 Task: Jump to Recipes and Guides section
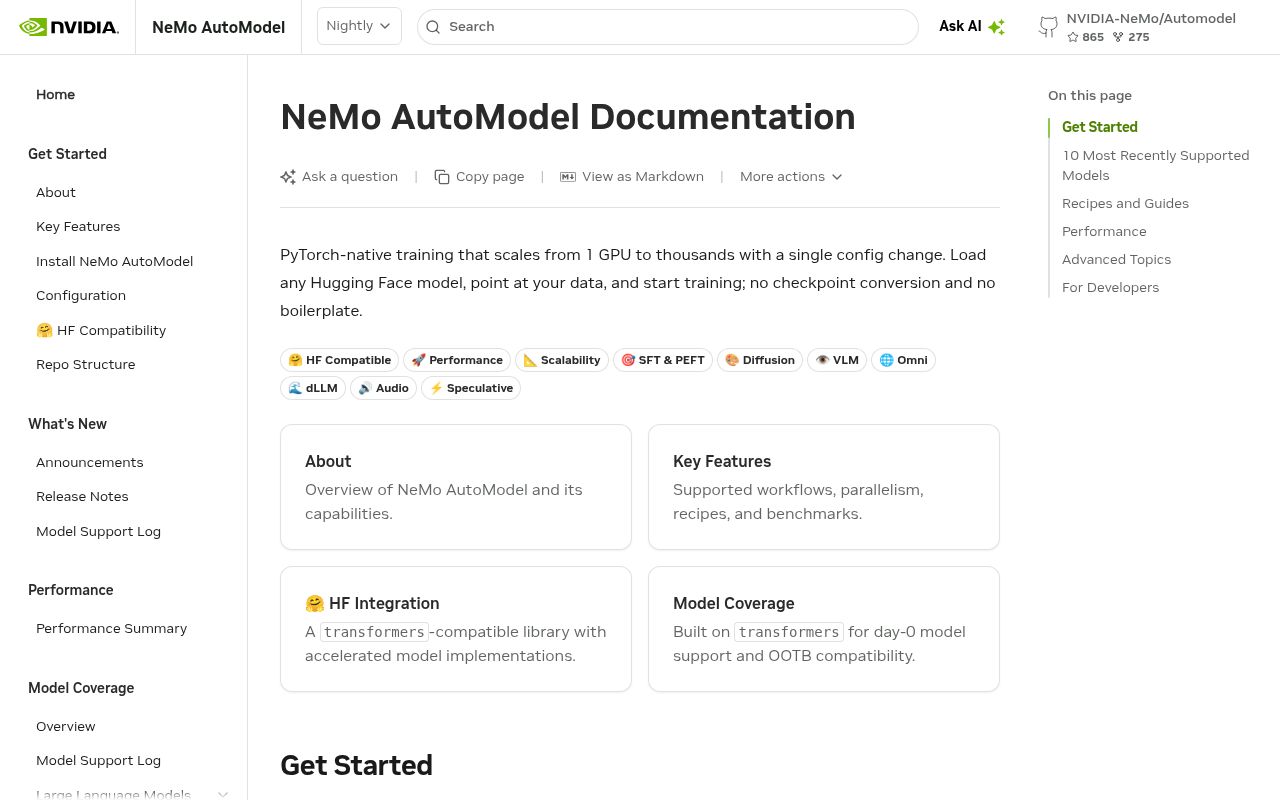1125,203
